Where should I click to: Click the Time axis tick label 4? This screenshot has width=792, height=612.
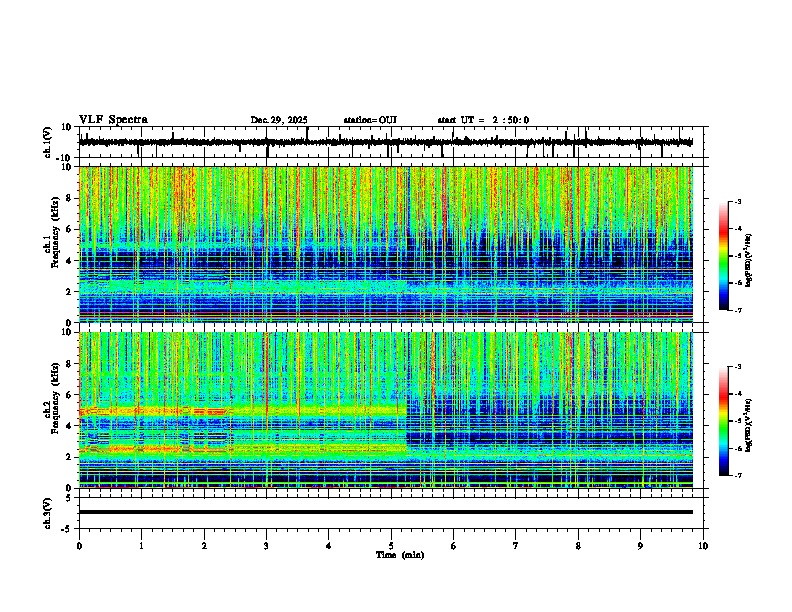[x=328, y=546]
